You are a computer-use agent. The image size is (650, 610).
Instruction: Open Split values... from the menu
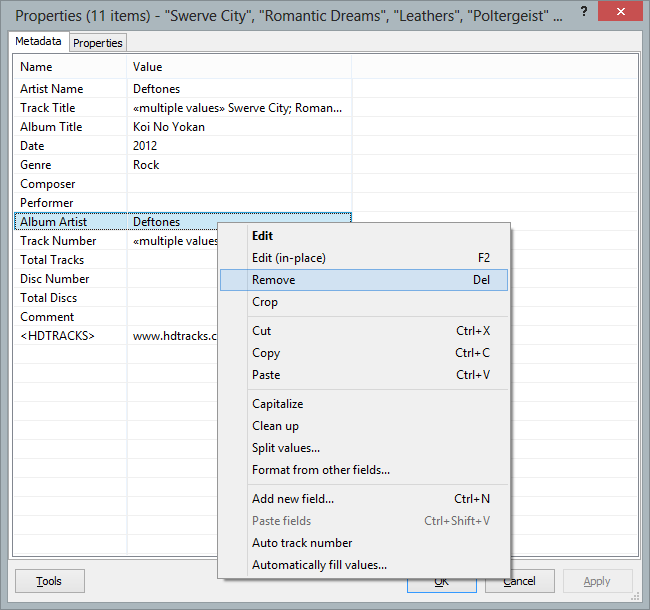pos(364,448)
